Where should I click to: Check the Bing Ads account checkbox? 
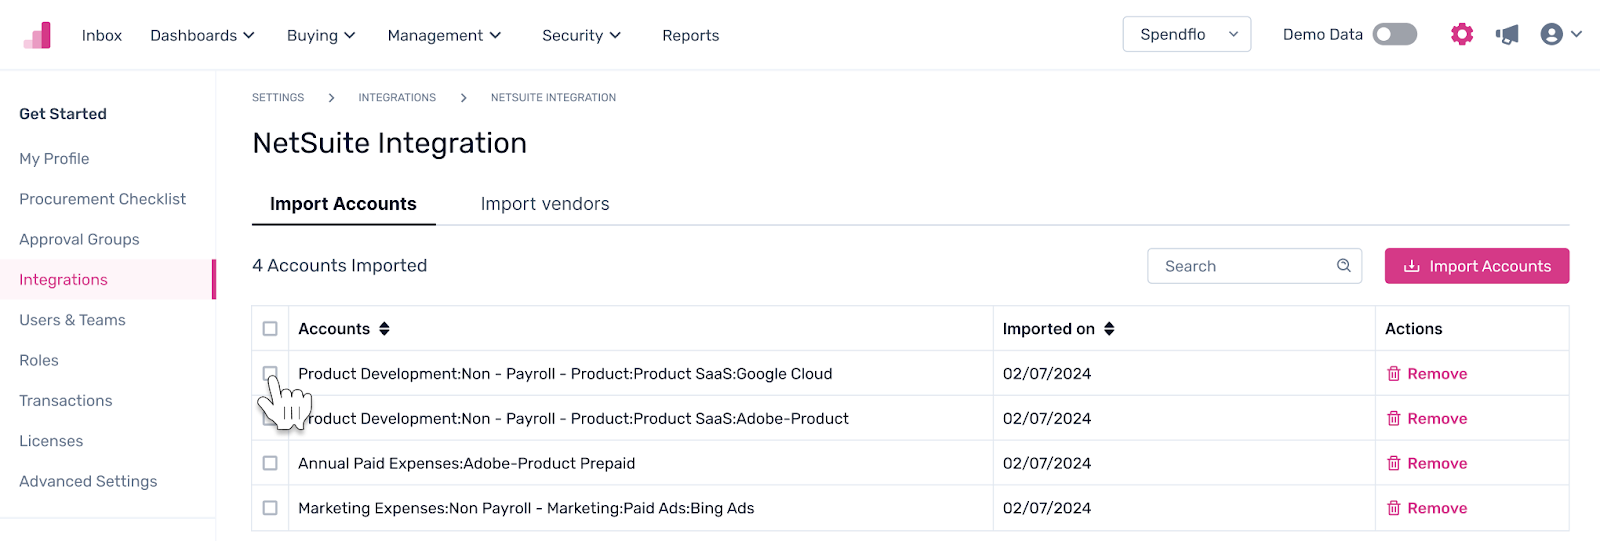click(270, 509)
